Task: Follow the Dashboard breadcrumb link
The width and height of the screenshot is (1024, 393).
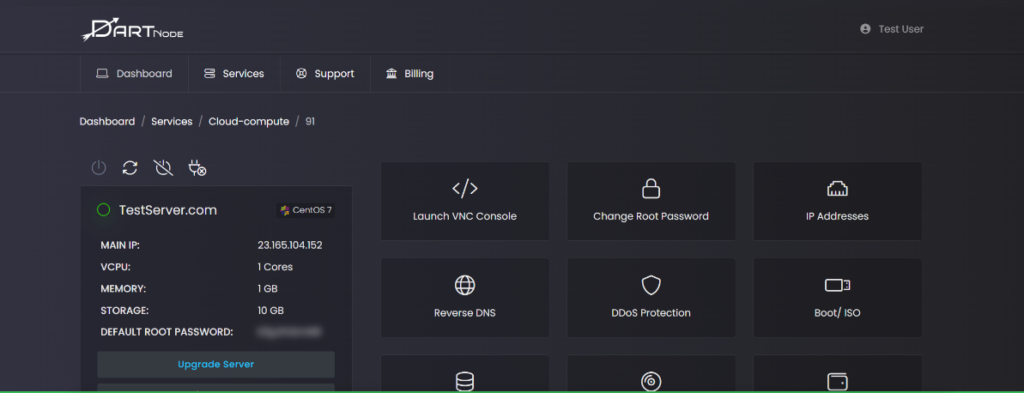Action: point(107,121)
